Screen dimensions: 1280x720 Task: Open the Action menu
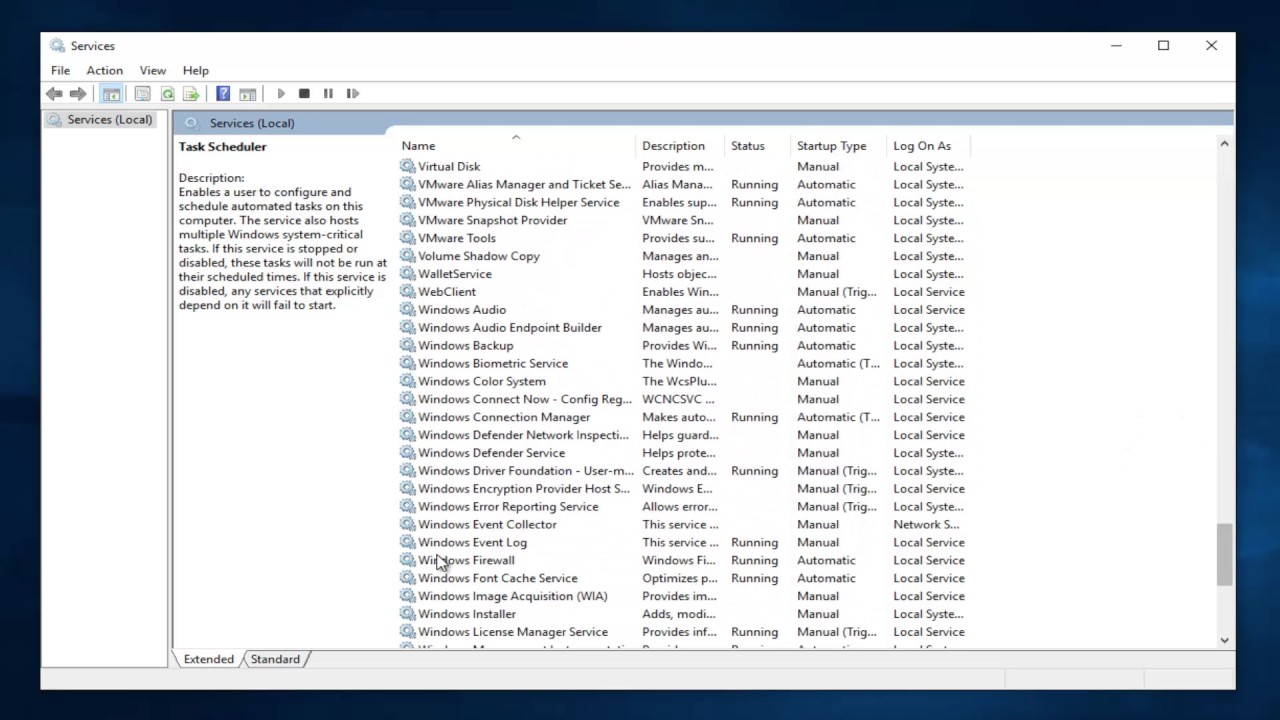tap(104, 71)
